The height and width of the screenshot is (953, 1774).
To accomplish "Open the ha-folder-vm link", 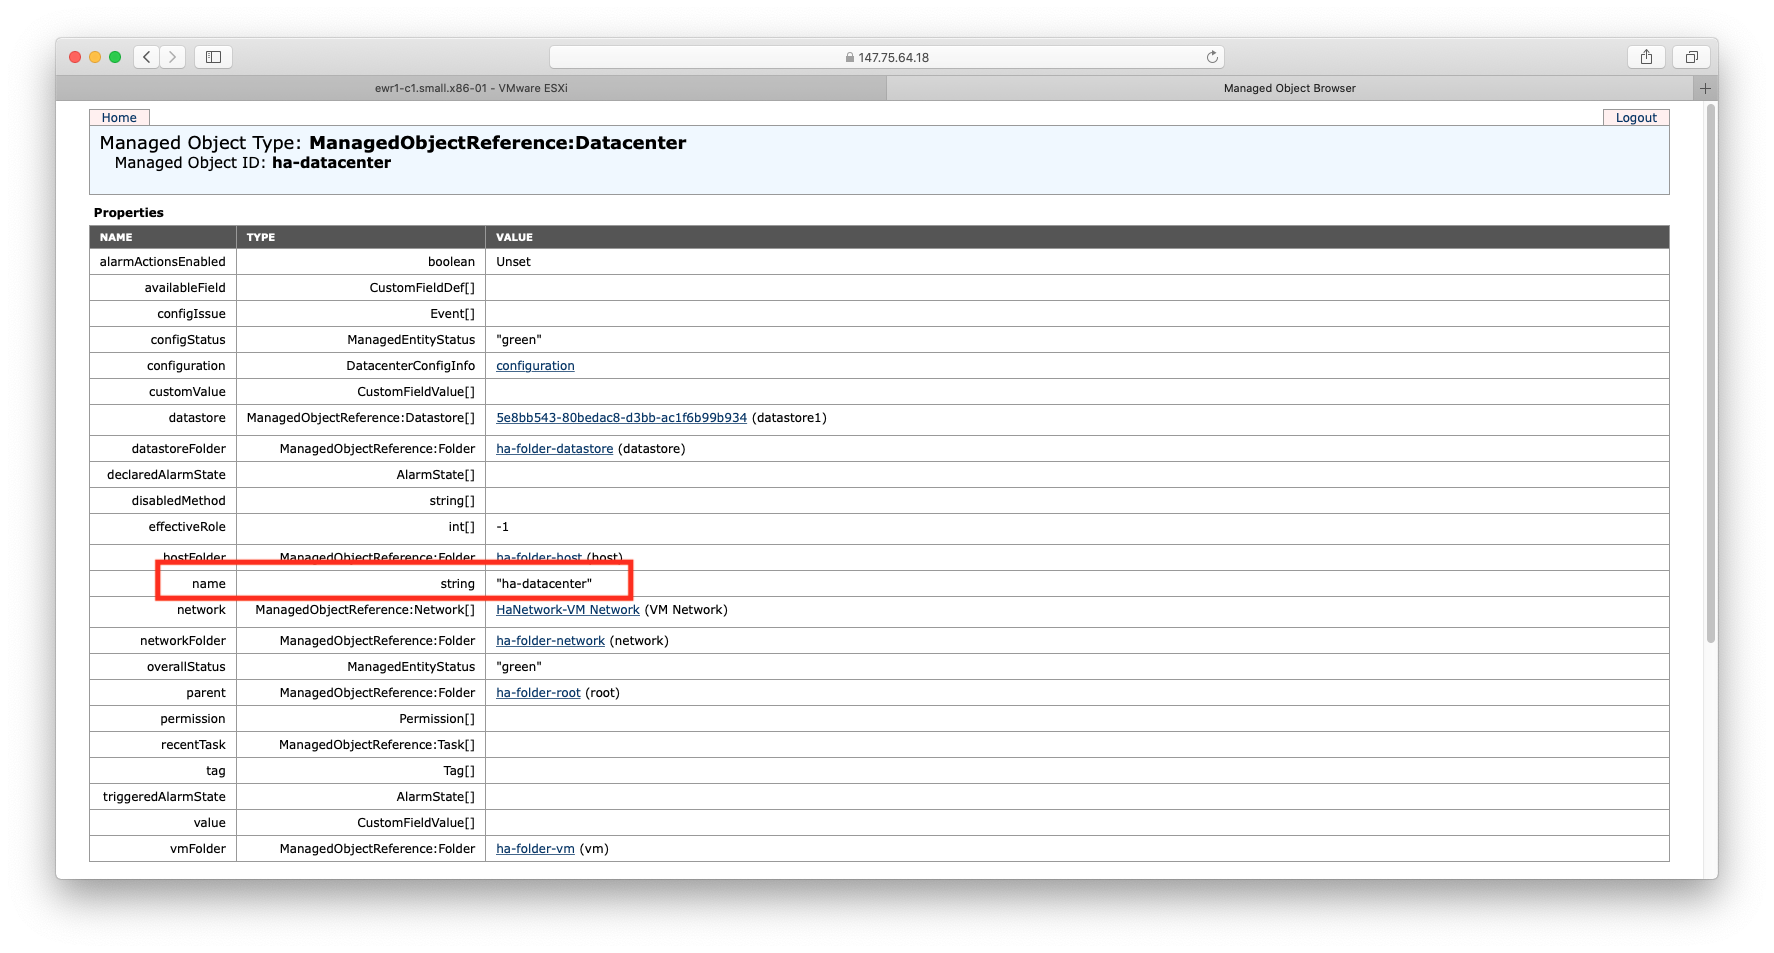I will pyautogui.click(x=535, y=849).
